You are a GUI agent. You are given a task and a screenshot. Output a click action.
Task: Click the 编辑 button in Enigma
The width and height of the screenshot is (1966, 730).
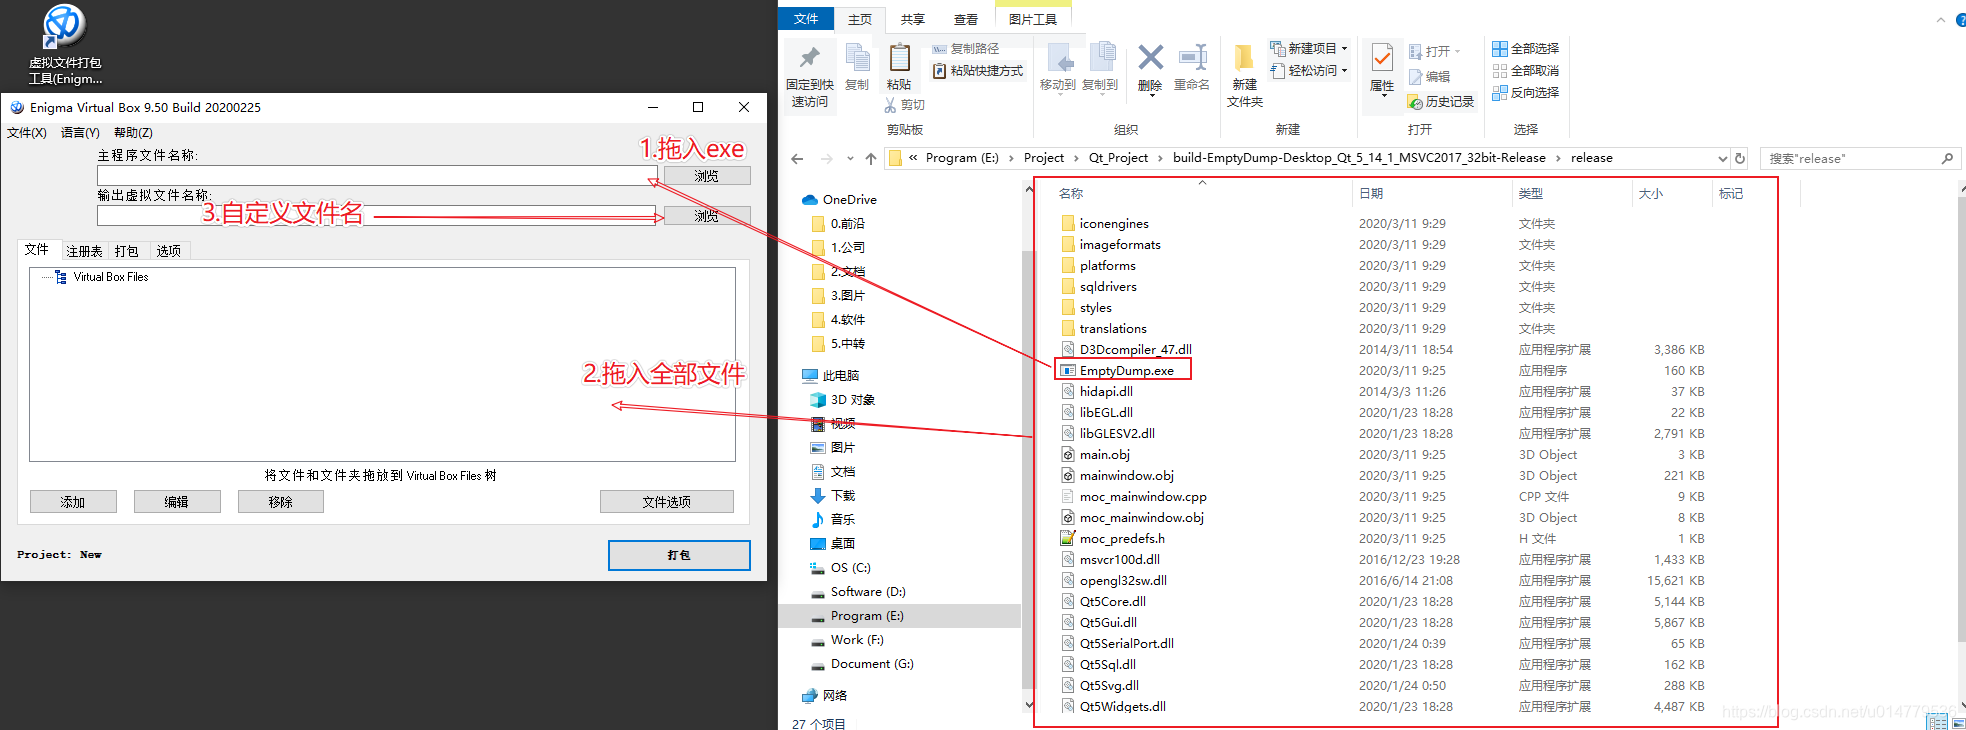[x=177, y=502]
